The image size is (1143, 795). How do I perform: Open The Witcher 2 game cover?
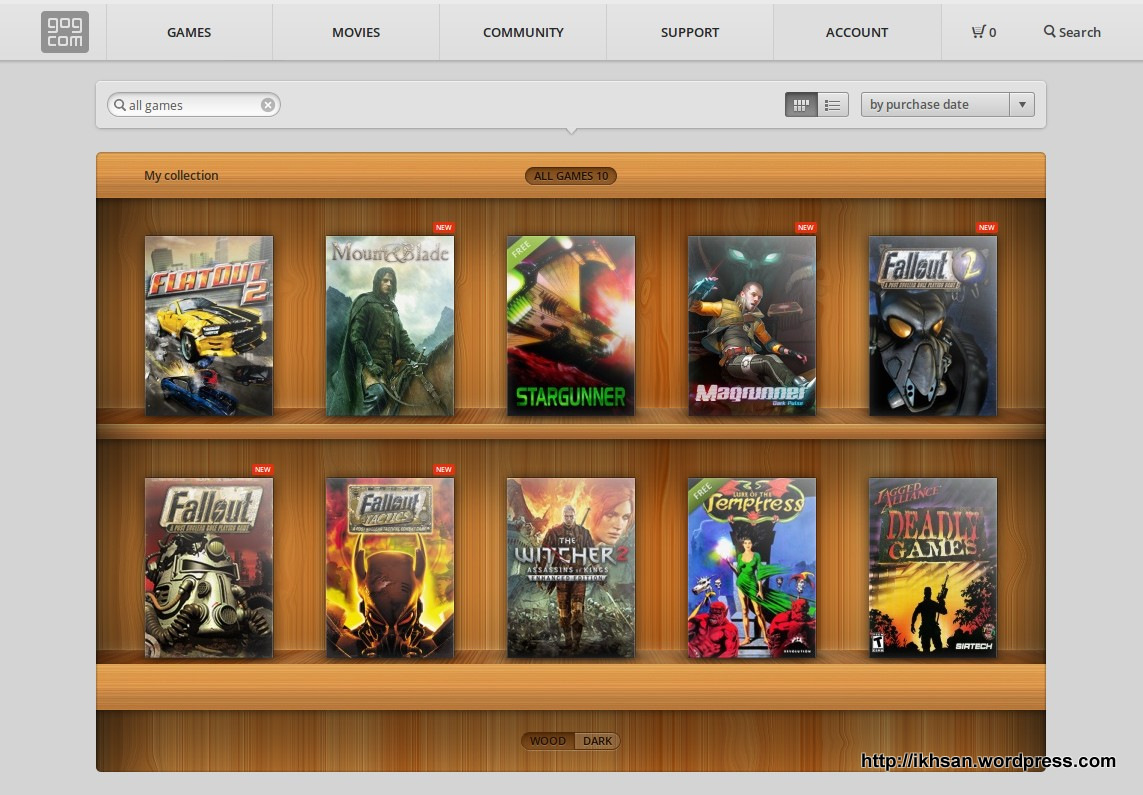pyautogui.click(x=571, y=568)
